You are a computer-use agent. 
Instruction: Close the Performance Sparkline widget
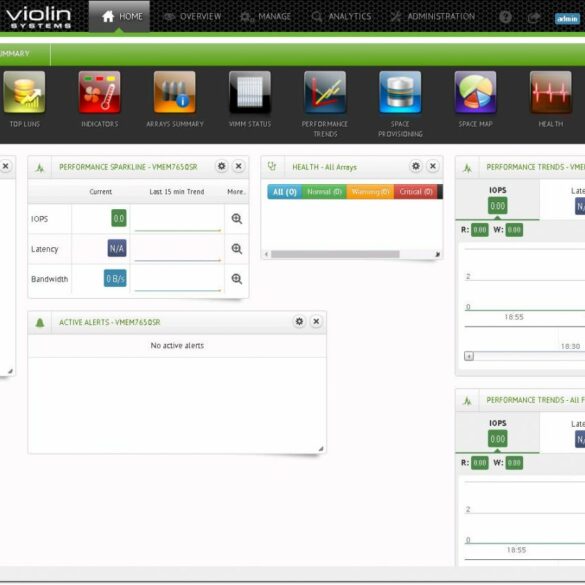point(239,166)
